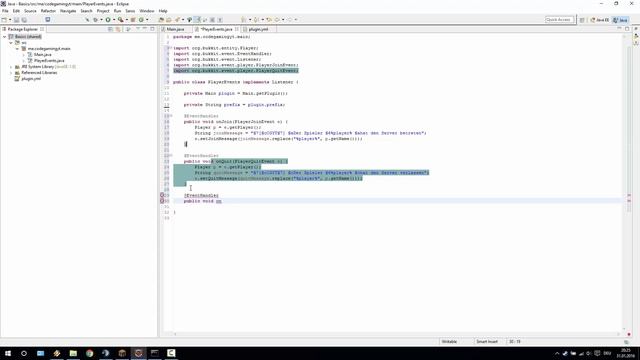
Task: Open the File menu
Action: [x=5, y=11]
